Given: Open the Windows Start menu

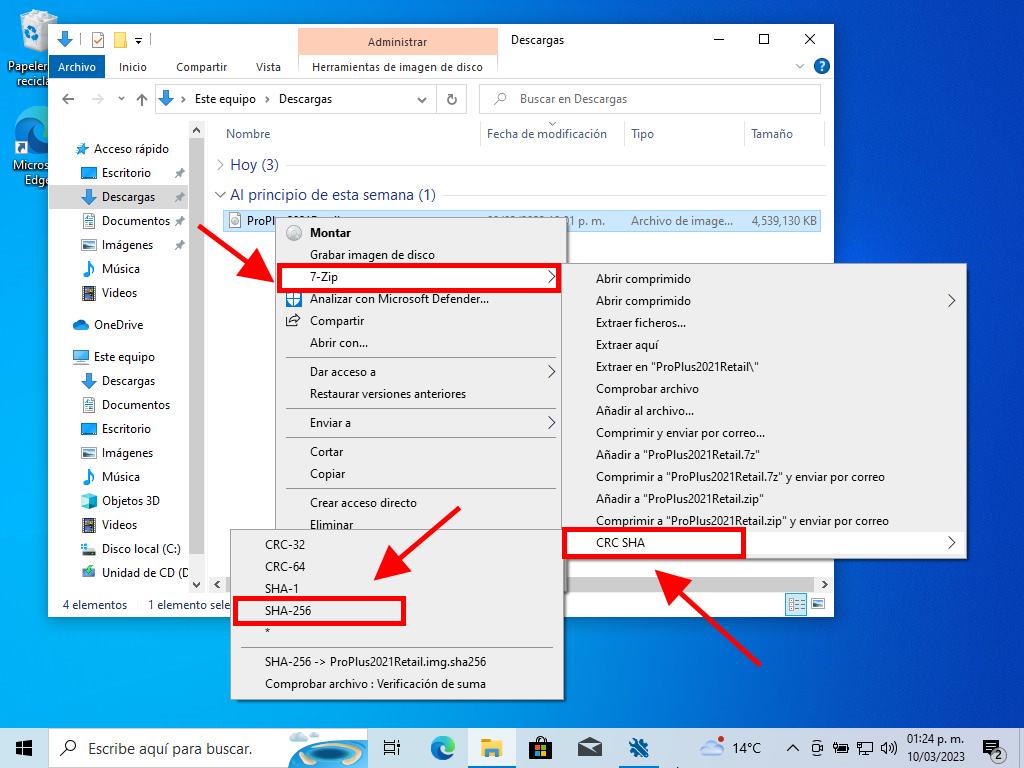Looking at the screenshot, I should 24,747.
